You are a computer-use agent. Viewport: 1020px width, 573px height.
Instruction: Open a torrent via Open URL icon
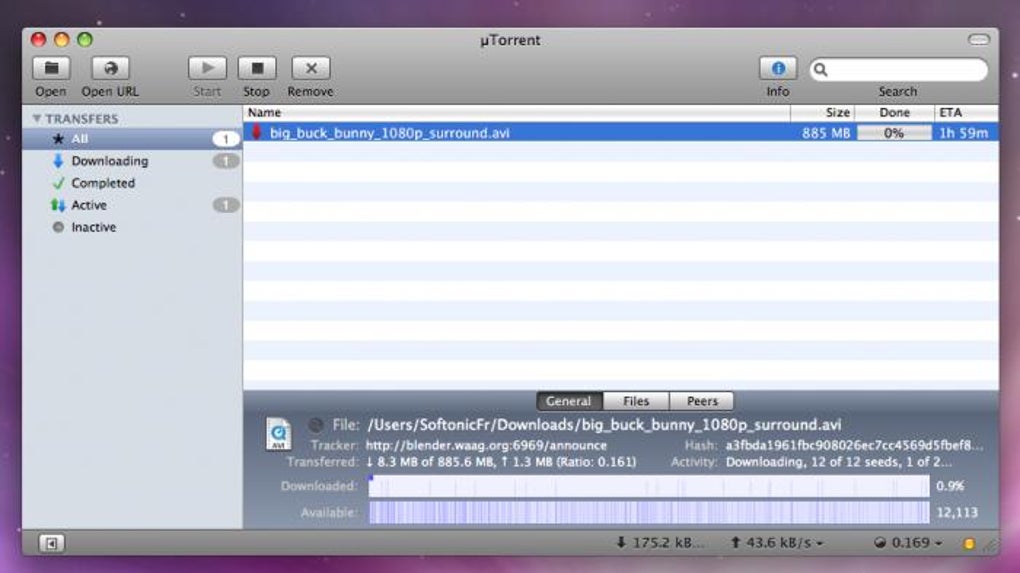[x=110, y=68]
